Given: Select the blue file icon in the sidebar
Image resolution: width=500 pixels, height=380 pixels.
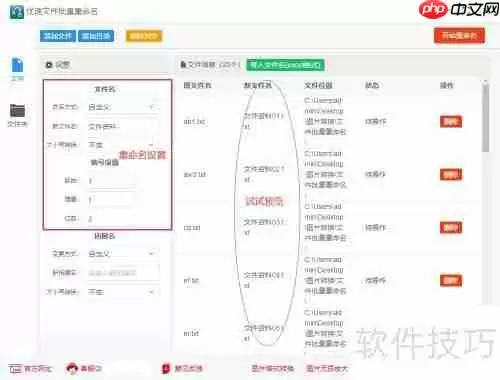Looking at the screenshot, I should click(x=17, y=65).
